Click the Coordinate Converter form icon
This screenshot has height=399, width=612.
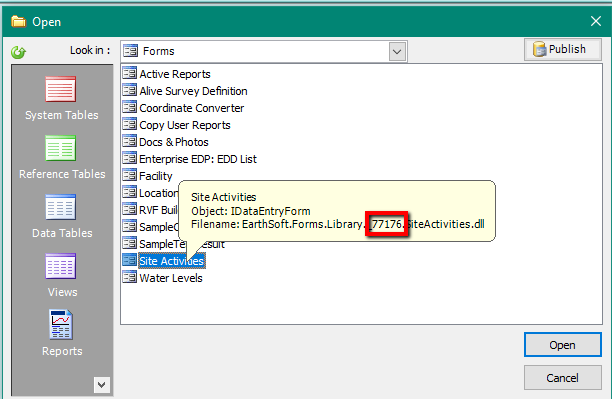pos(130,107)
